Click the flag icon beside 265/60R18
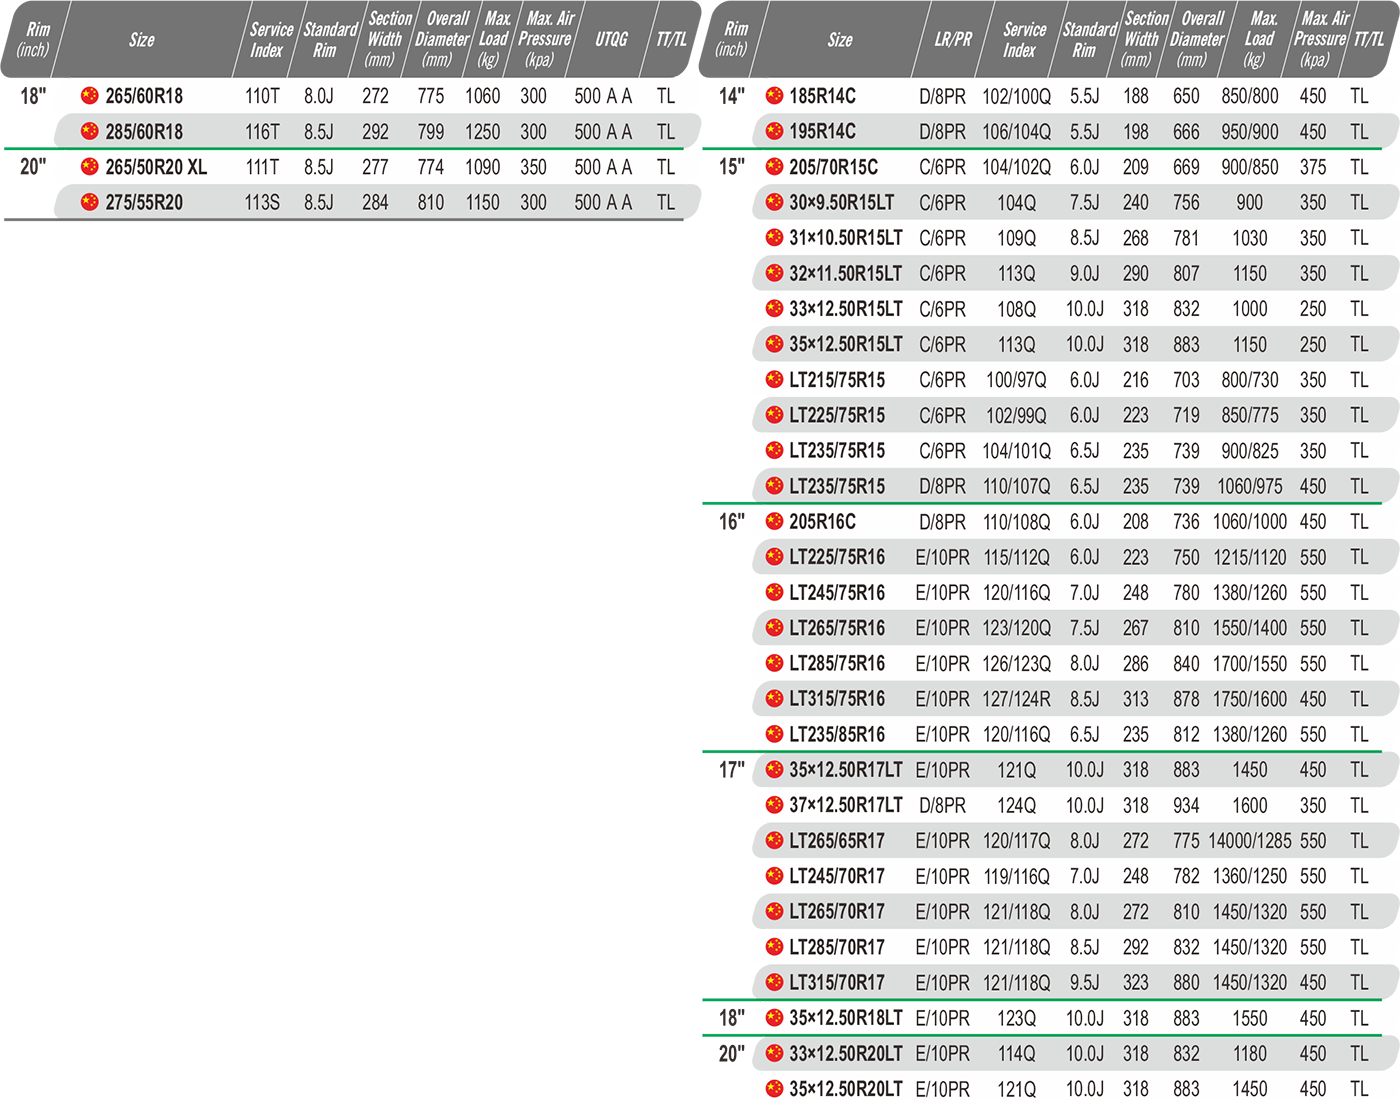The image size is (1400, 1100). pyautogui.click(x=90, y=96)
